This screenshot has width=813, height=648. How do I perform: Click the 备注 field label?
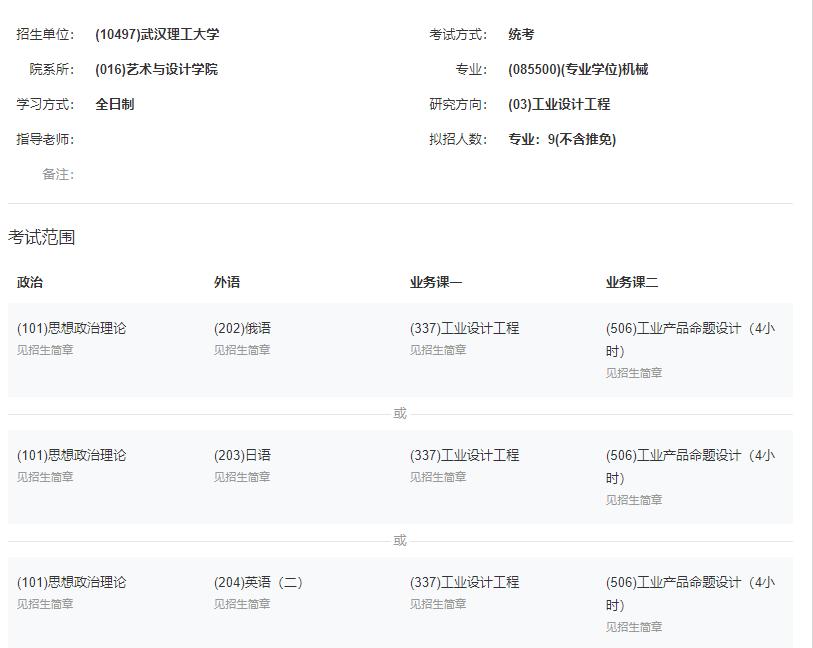pos(58,174)
